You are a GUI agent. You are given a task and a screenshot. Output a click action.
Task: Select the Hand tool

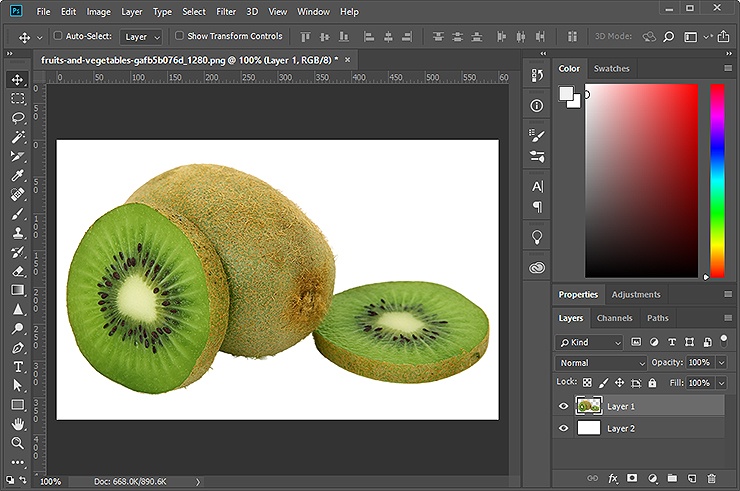(x=18, y=424)
